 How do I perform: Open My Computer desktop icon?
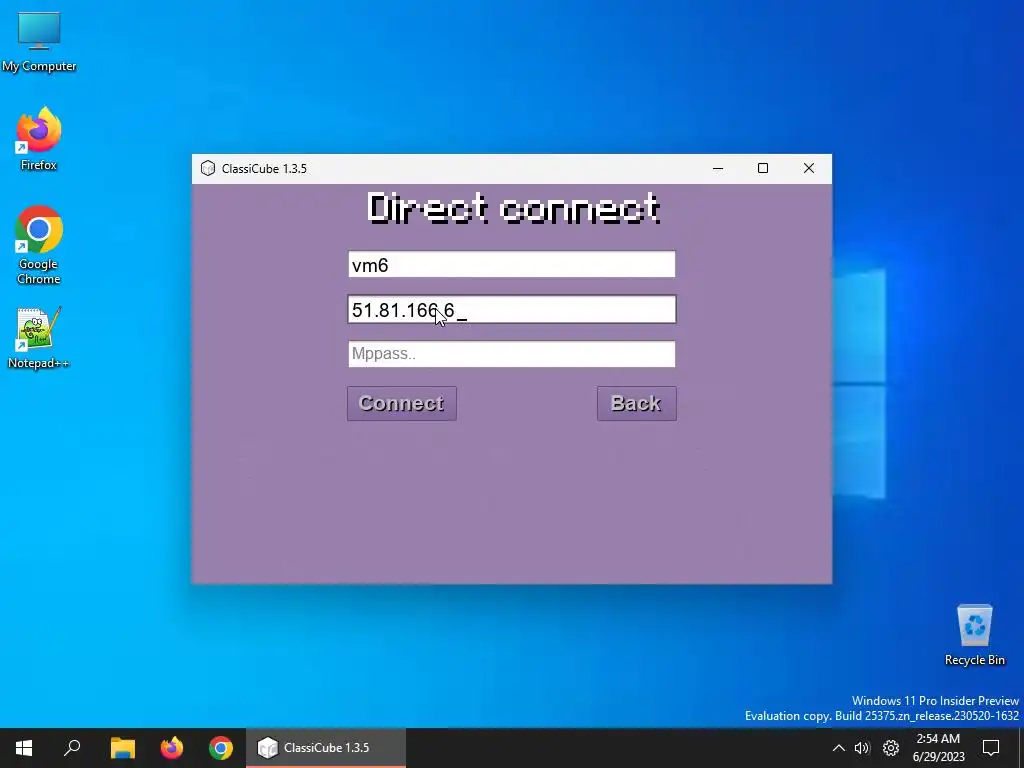39,42
